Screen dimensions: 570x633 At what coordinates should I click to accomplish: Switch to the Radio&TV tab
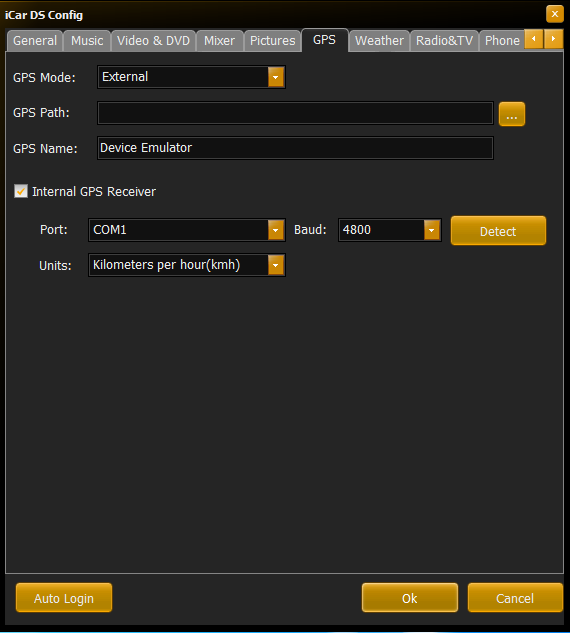[444, 40]
